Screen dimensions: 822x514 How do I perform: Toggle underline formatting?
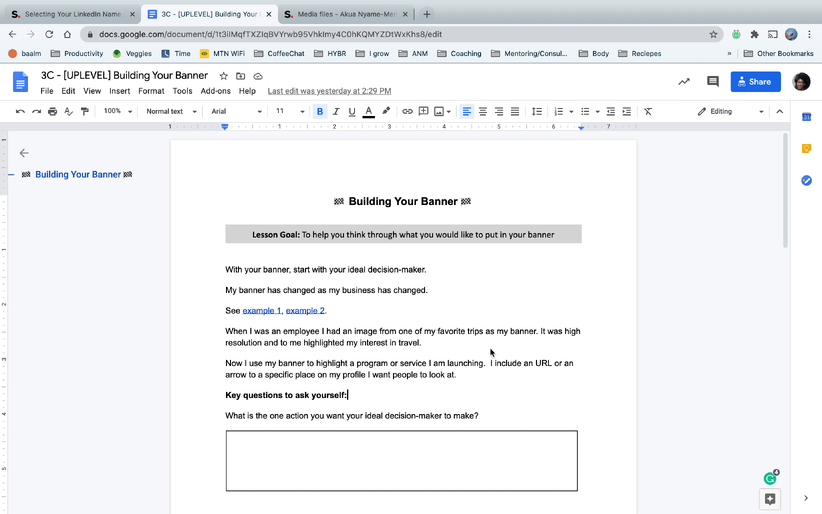click(x=352, y=111)
